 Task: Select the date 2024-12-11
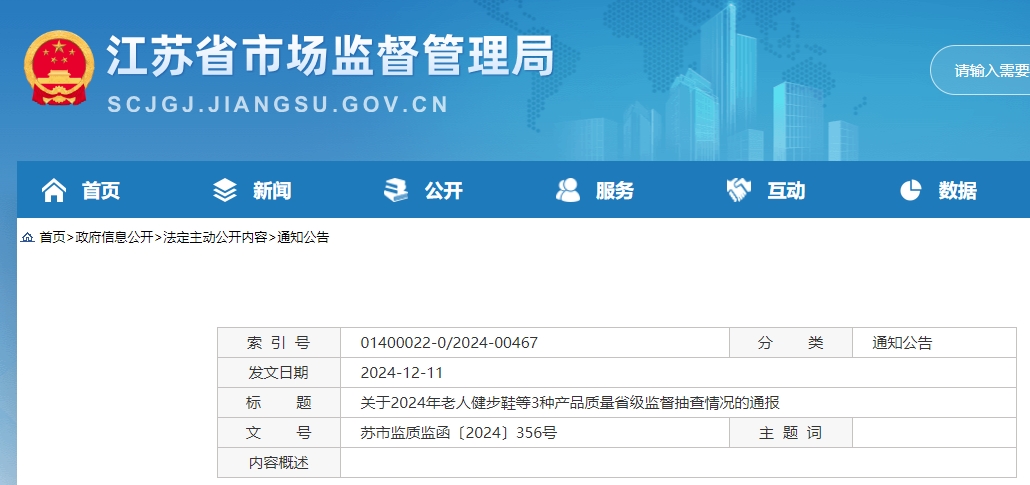tap(402, 373)
